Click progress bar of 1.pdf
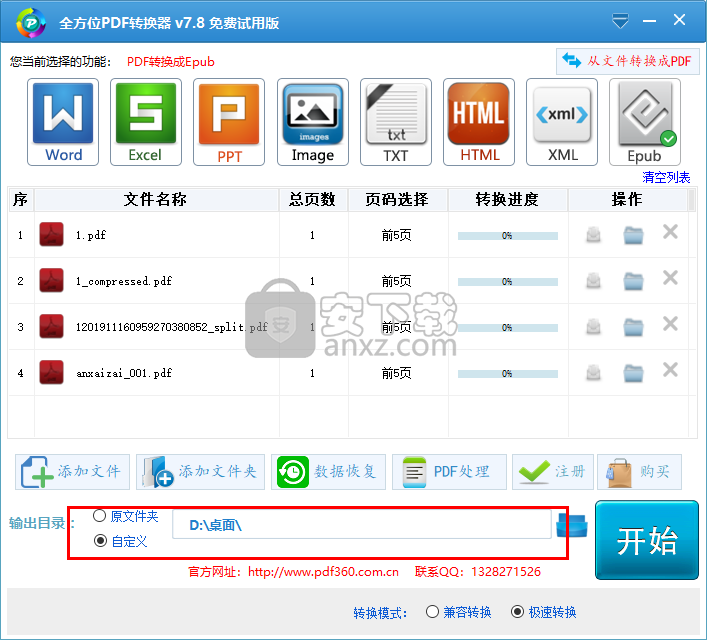Viewport: 707px width, 640px height. [x=508, y=235]
